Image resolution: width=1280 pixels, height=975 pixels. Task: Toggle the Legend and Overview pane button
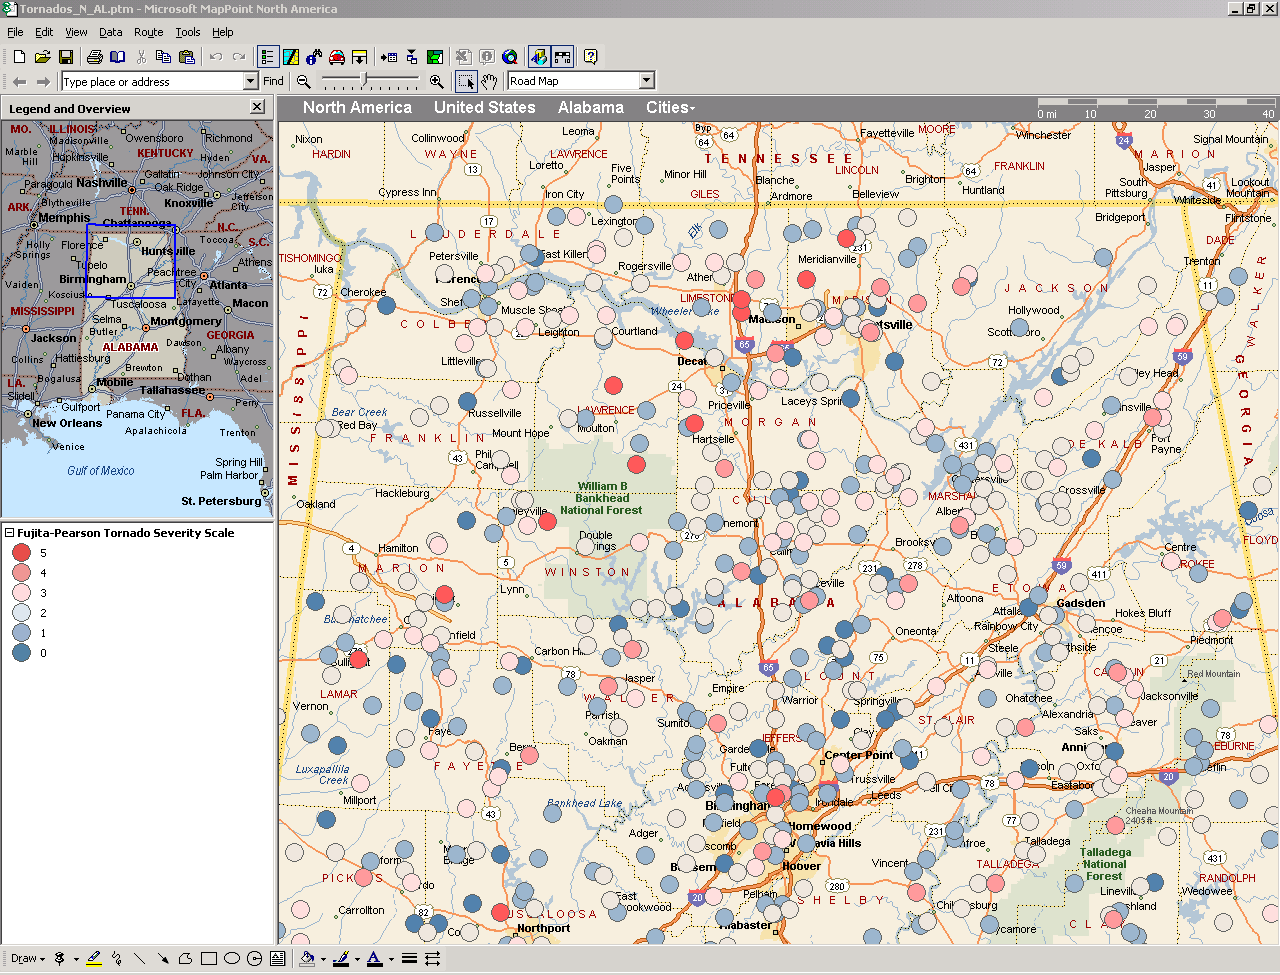click(x=267, y=57)
